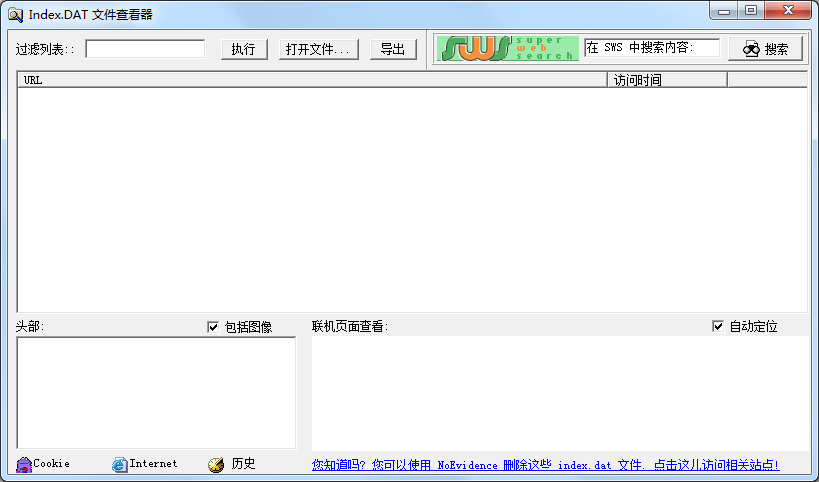Image resolution: width=819 pixels, height=482 pixels.
Task: Click the SWS super web search logo
Action: pos(508,49)
